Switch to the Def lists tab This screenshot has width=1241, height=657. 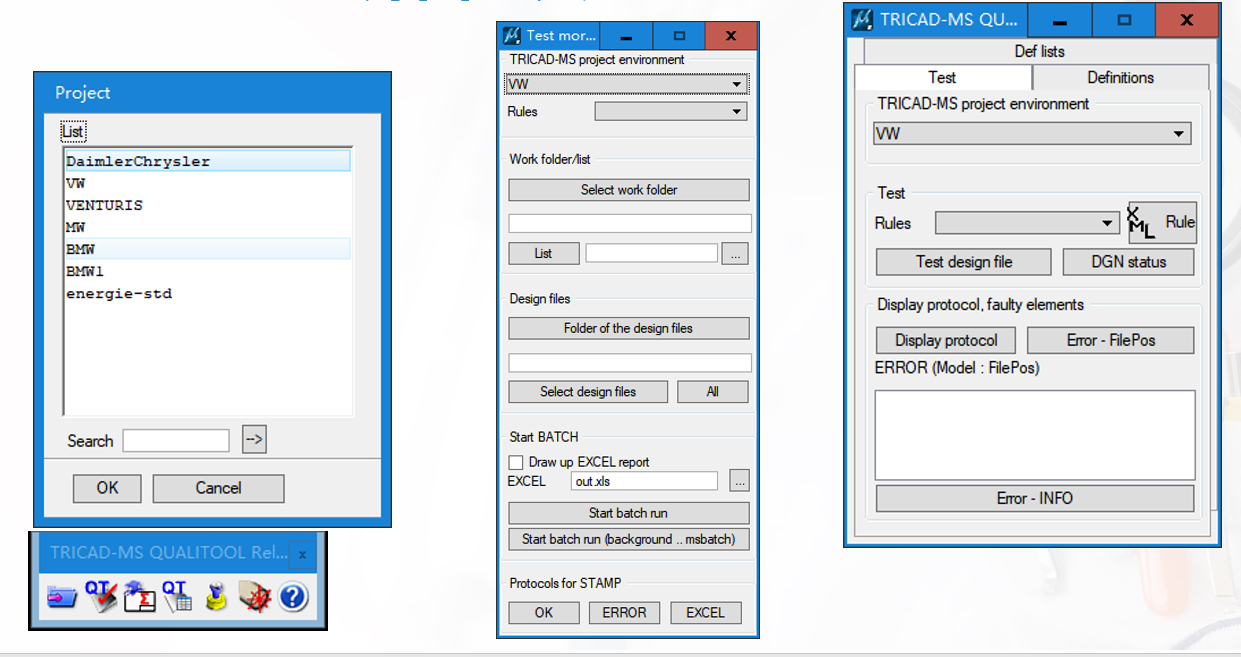[1039, 51]
